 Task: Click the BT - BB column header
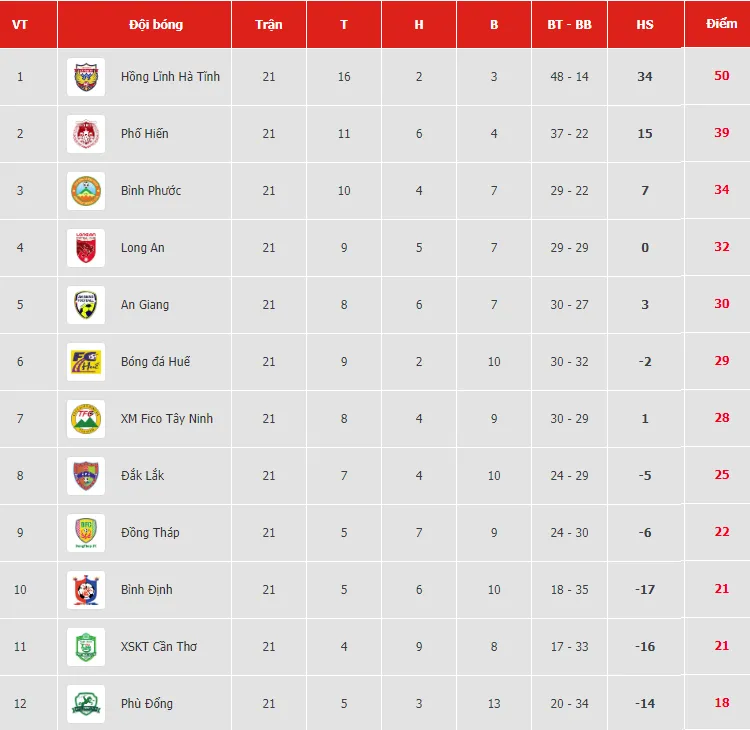pos(570,24)
